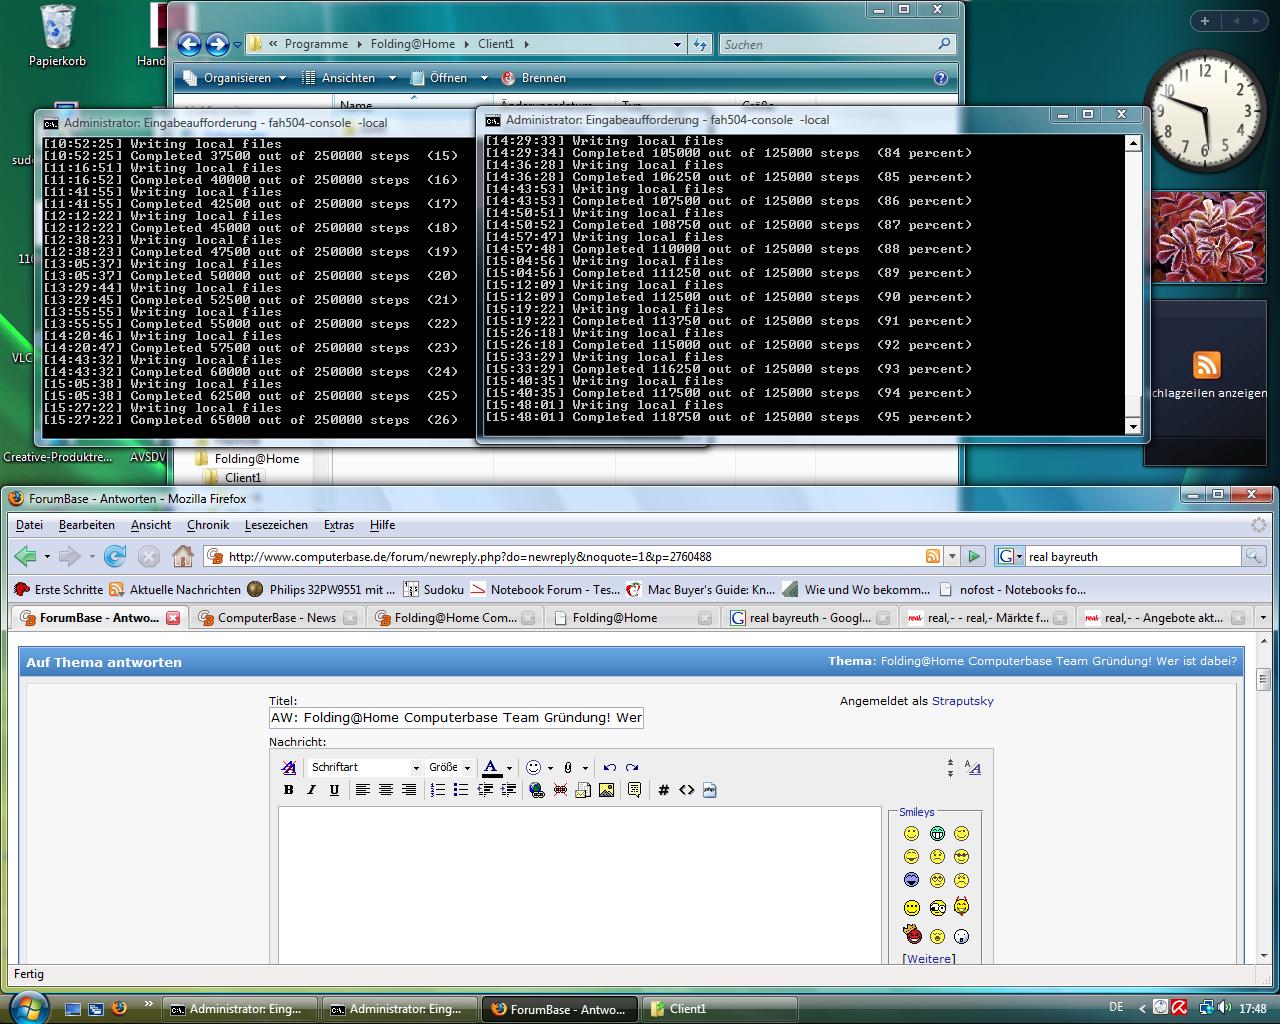Reload the page in Firefox

[x=115, y=556]
